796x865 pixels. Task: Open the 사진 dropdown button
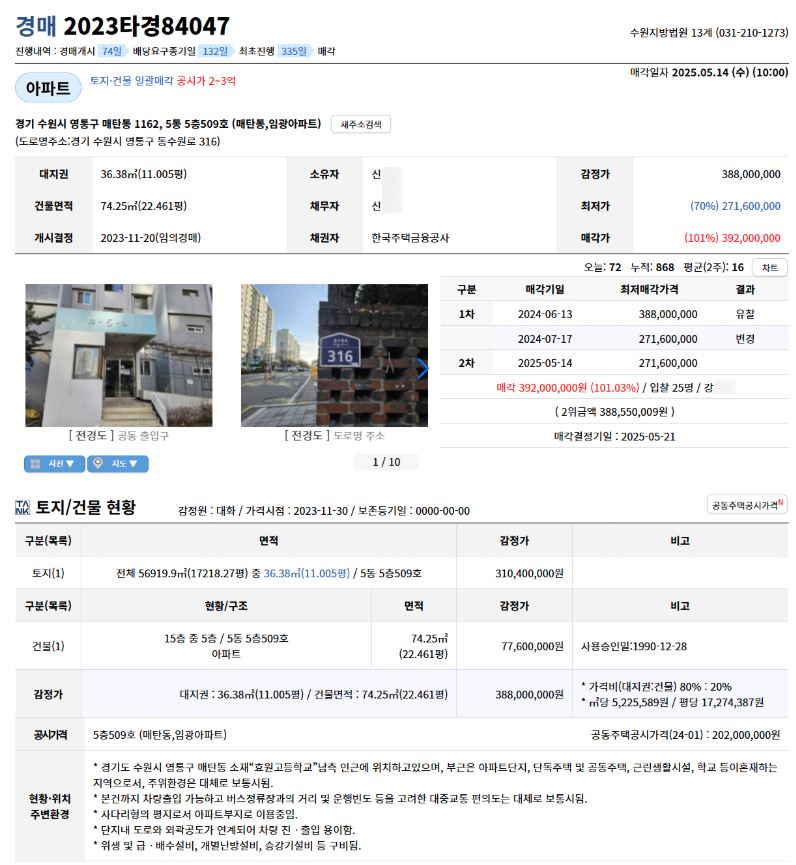[54, 463]
